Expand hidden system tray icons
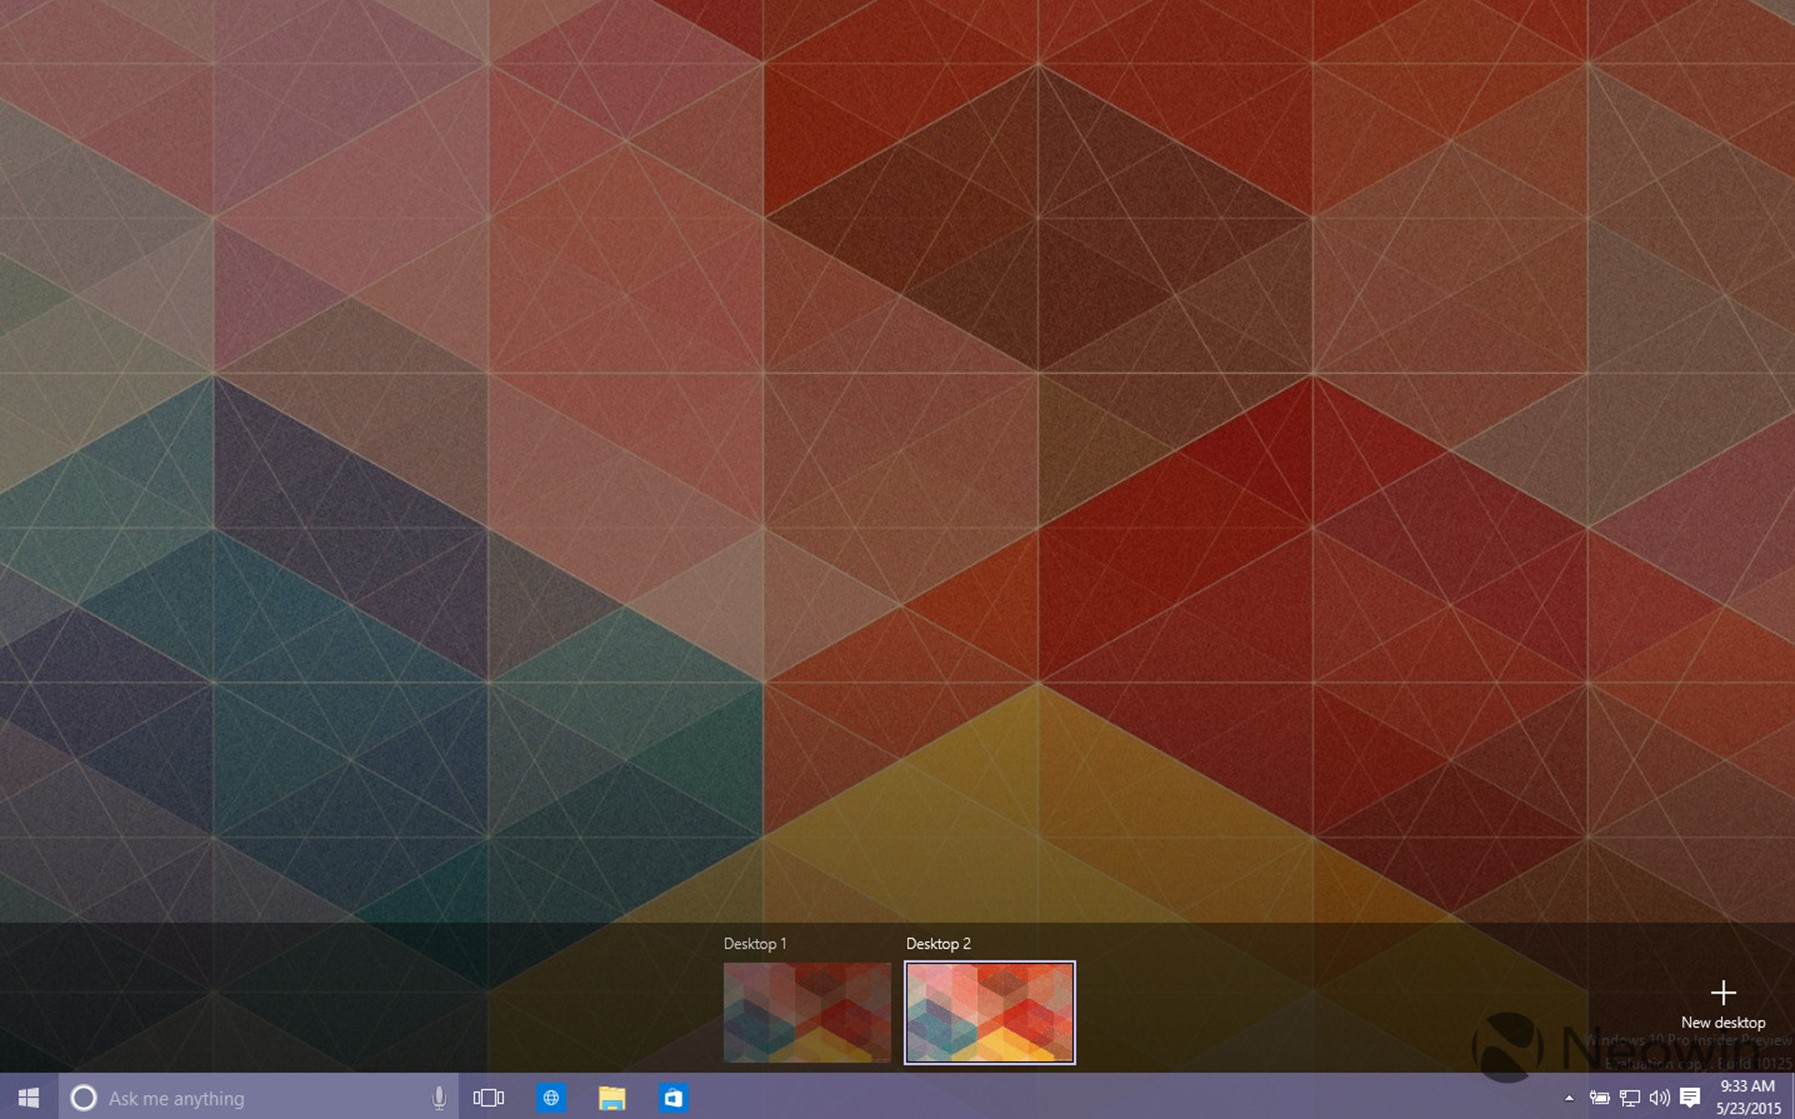 1568,1098
